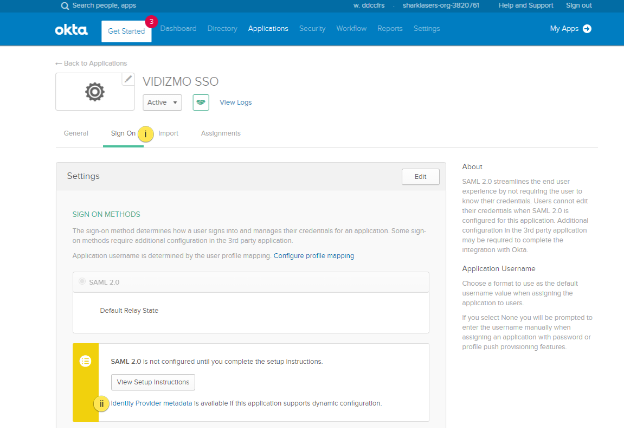Open the notification badge on Get Started
624x429 pixels.
click(151, 21)
